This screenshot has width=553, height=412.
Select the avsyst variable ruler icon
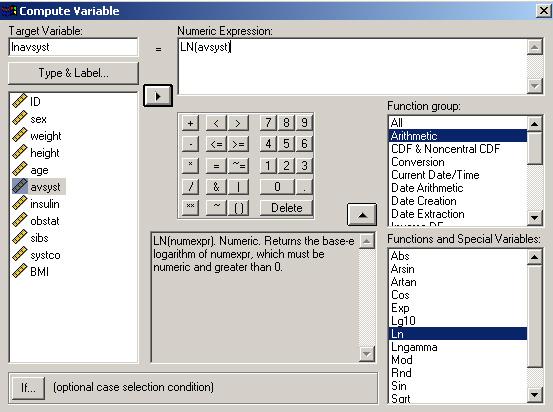point(20,186)
